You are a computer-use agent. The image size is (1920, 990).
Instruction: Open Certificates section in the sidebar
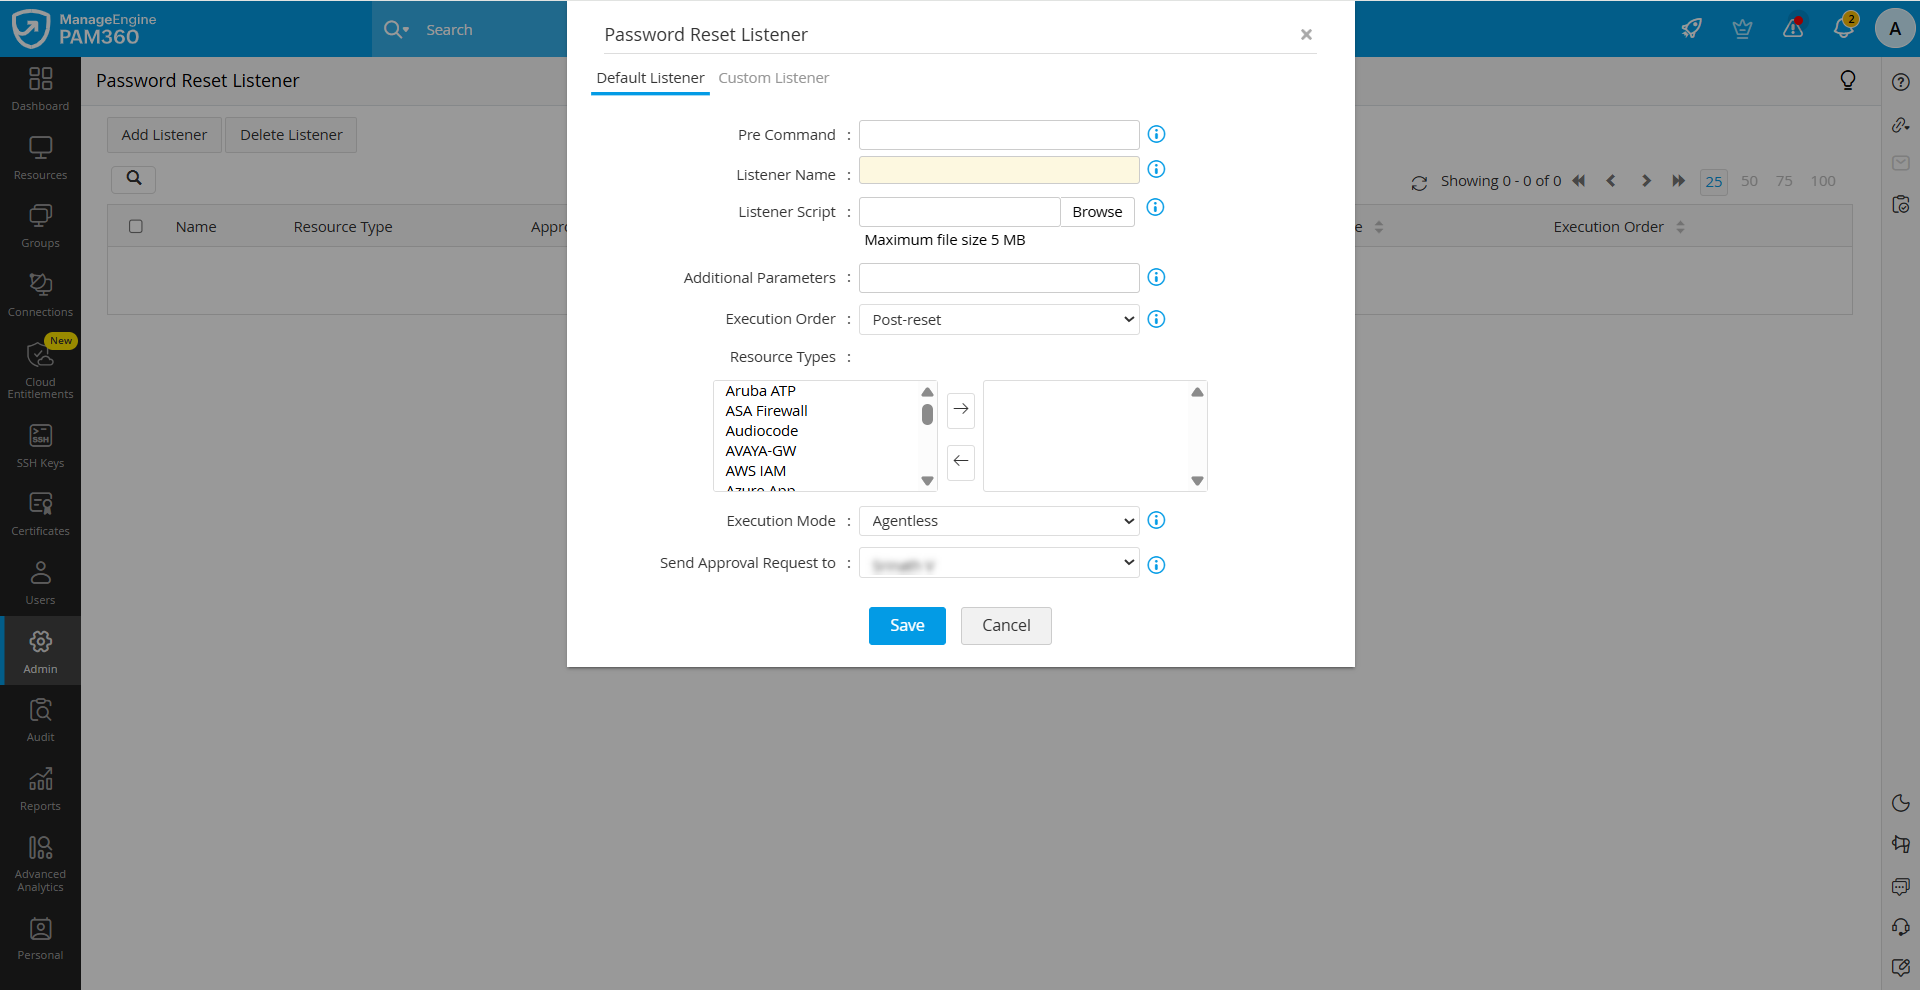pyautogui.click(x=40, y=513)
